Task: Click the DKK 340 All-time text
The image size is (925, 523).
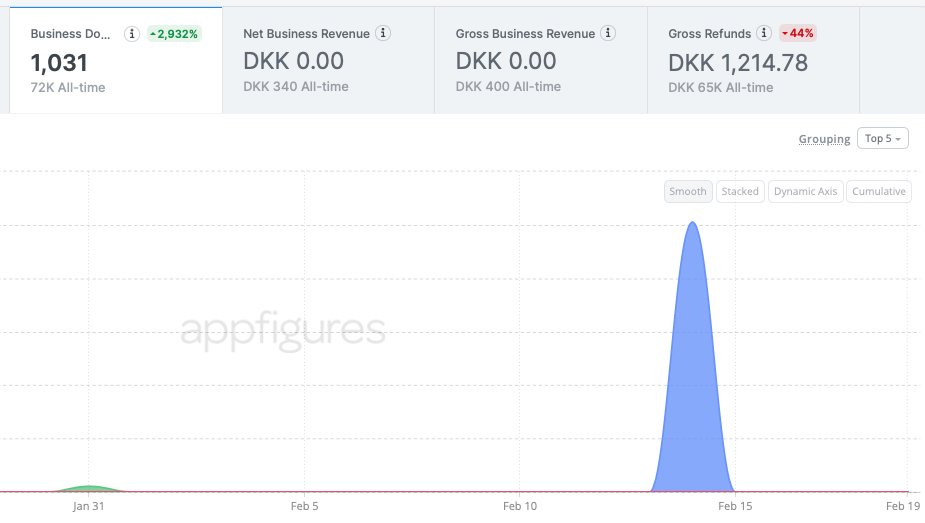Action: (296, 87)
